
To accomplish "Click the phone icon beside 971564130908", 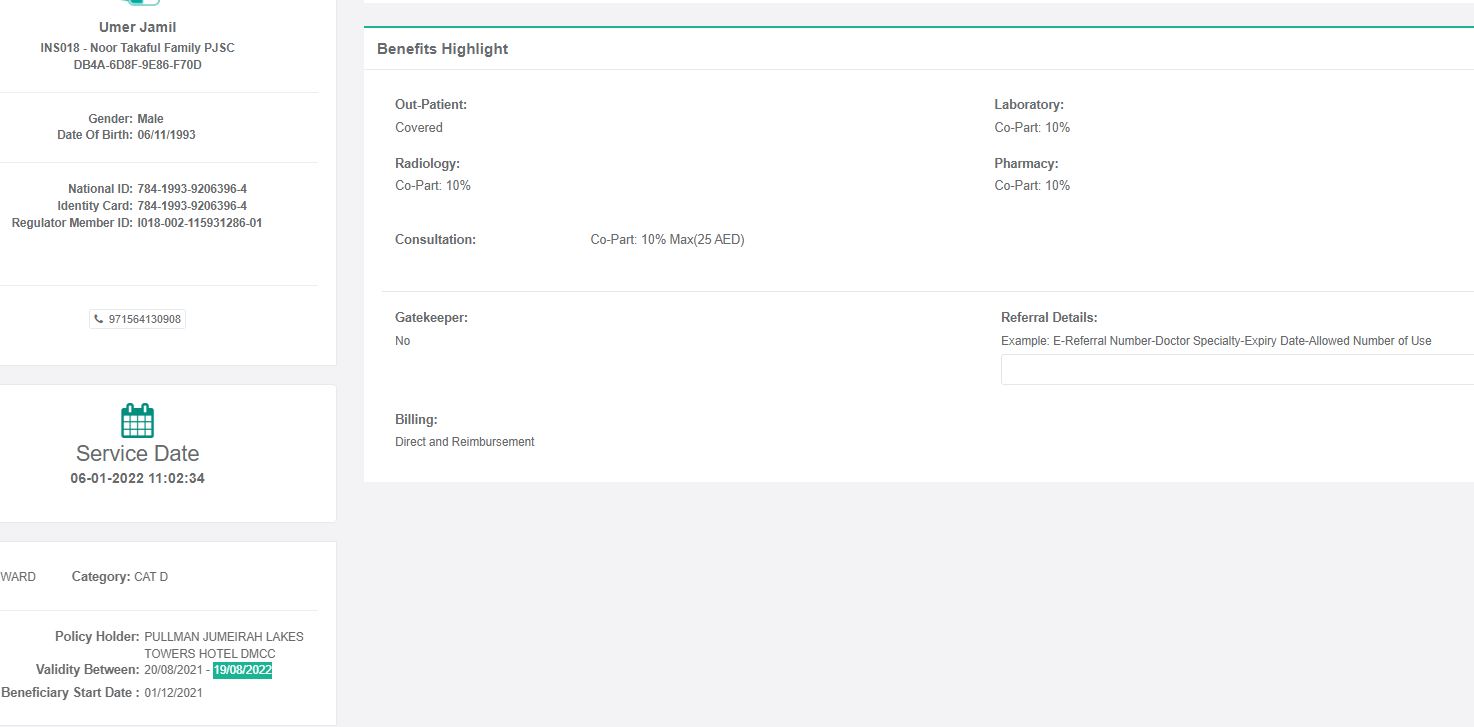I will coord(98,319).
